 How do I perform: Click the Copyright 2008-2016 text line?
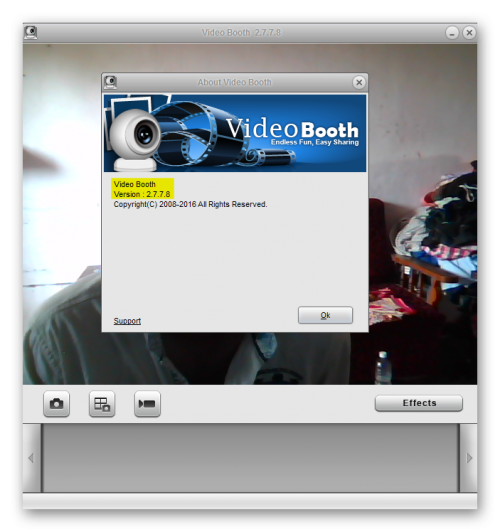[190, 204]
